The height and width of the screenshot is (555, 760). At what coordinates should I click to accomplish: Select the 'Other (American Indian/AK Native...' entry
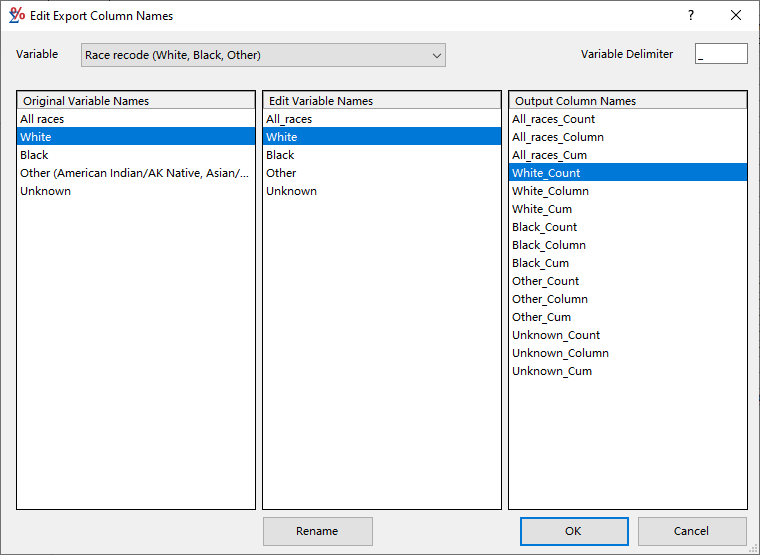(134, 173)
